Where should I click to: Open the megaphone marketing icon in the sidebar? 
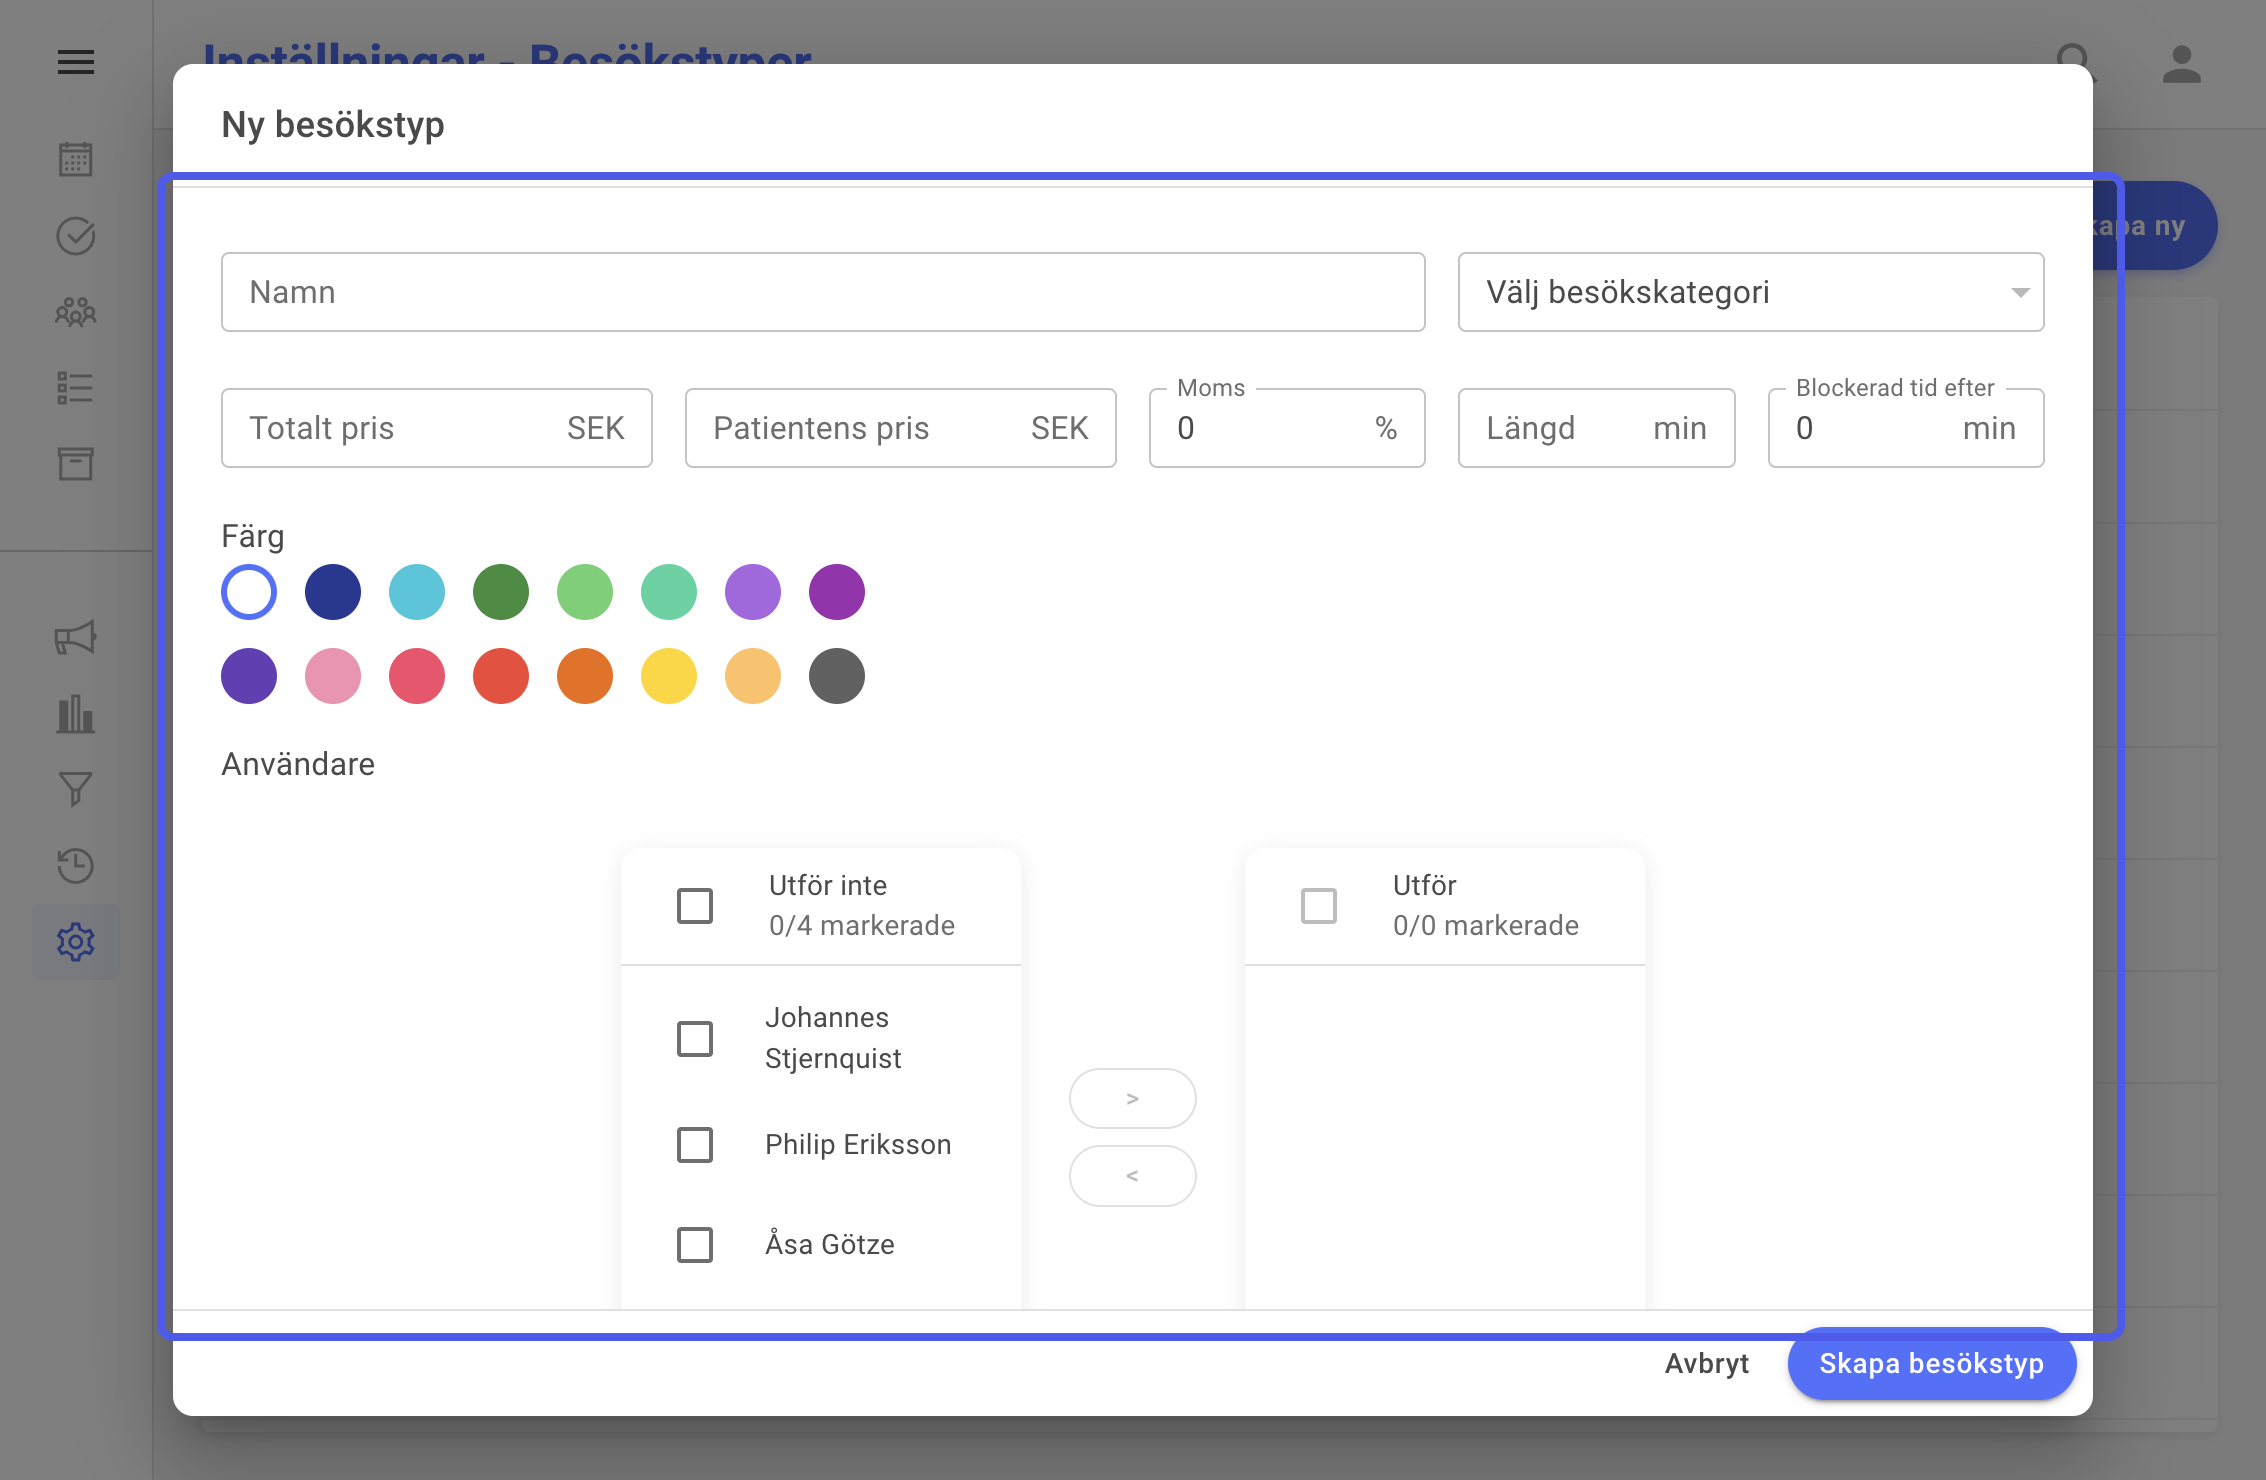pyautogui.click(x=76, y=638)
